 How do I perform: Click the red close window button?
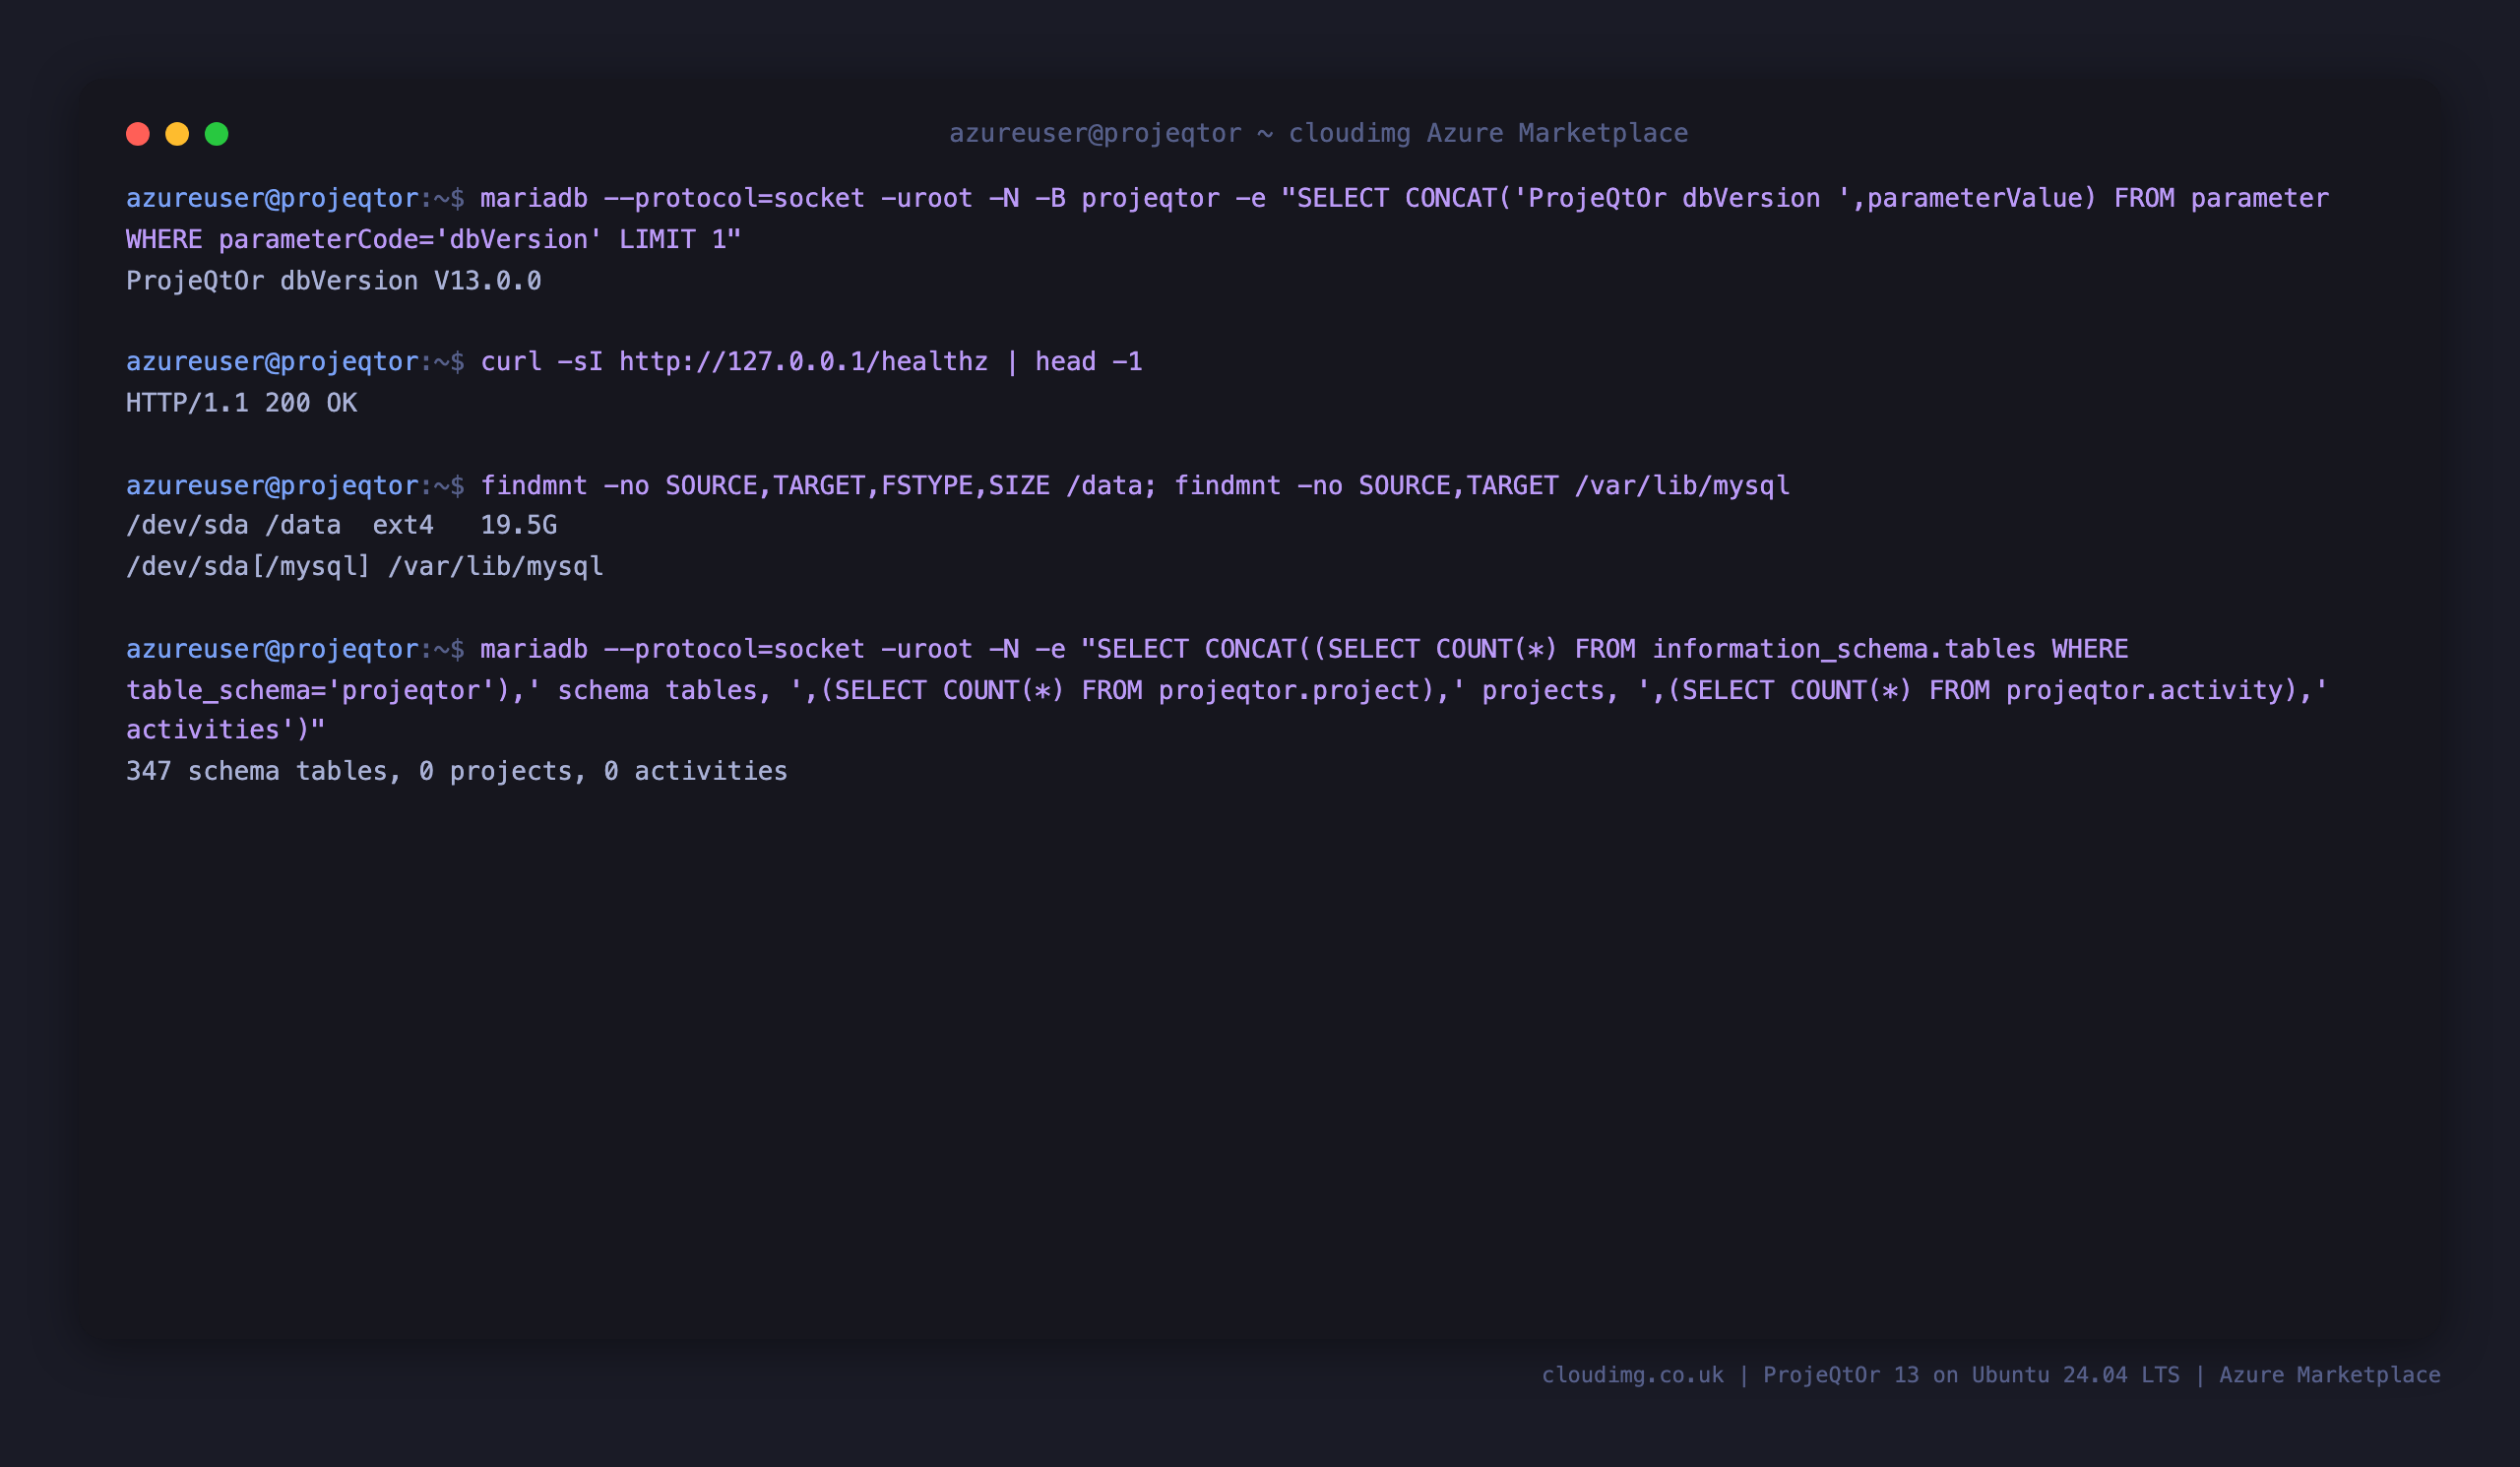point(138,134)
